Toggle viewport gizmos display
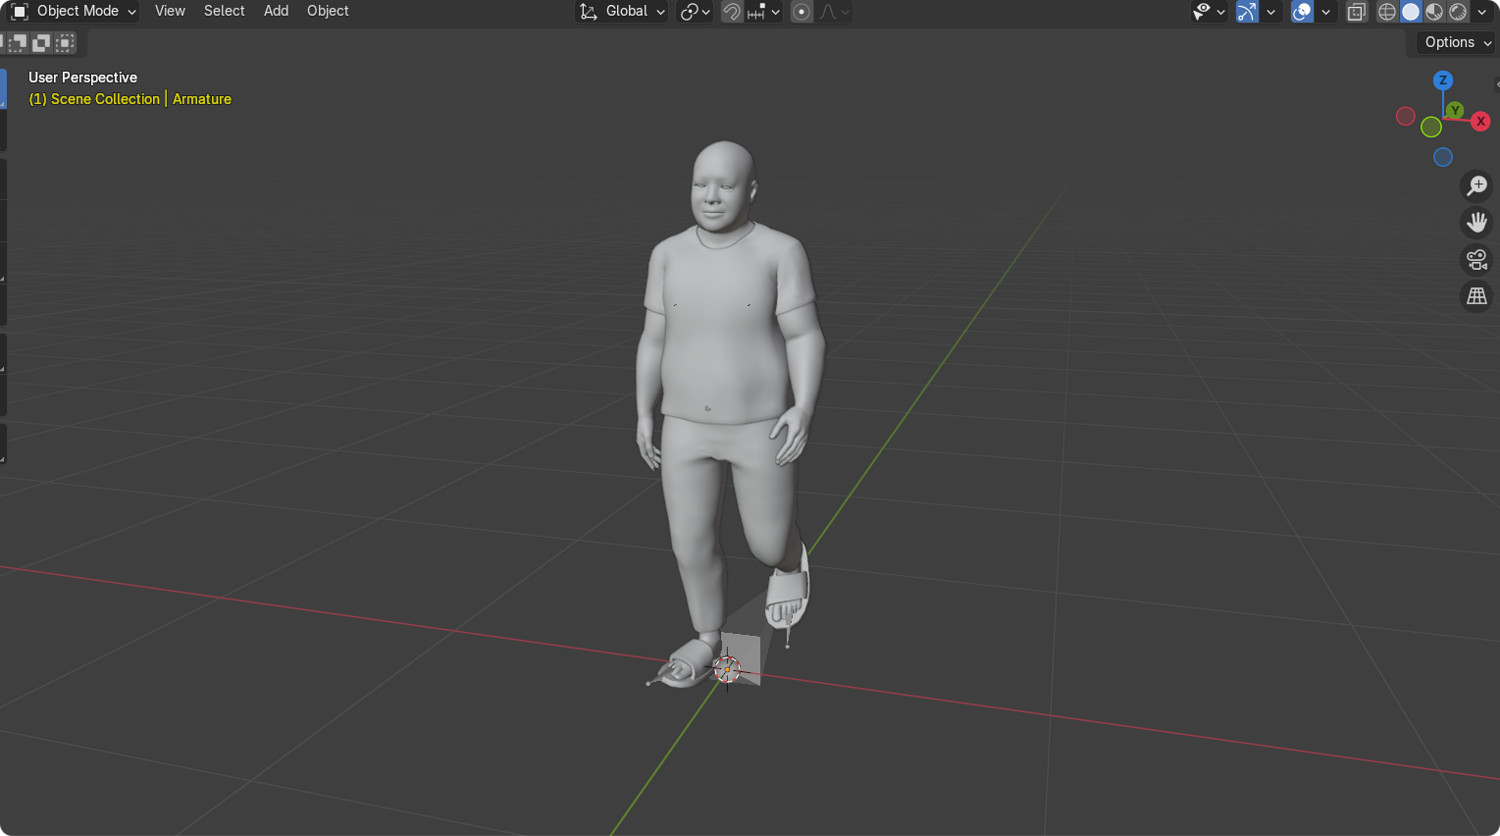The width and height of the screenshot is (1500, 836). click(x=1247, y=12)
